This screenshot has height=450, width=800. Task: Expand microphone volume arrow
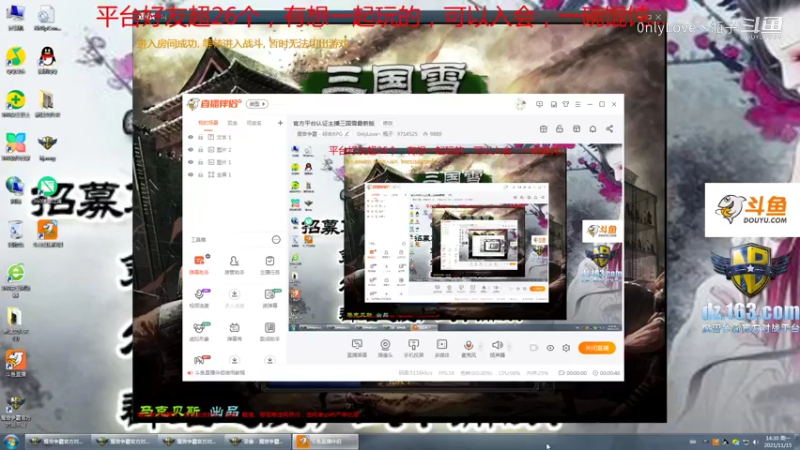pos(480,347)
